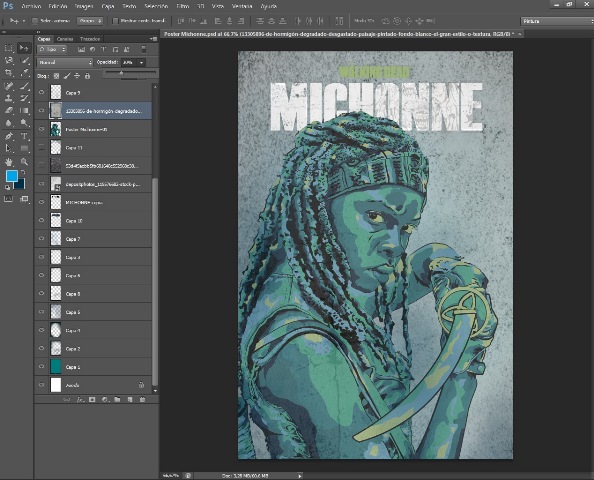Screen dimensions: 594x480
Task: Show the hidden Capa 11 layer
Action: pyautogui.click(x=42, y=147)
